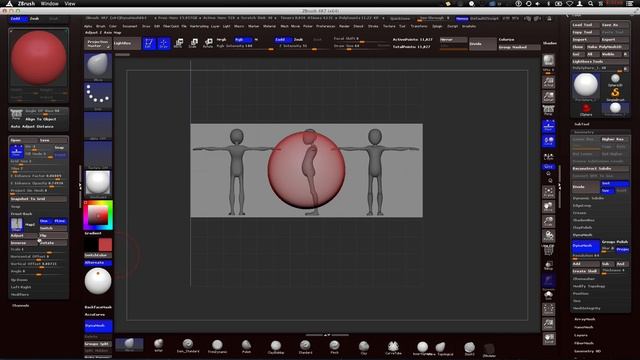This screenshot has width=640, height=360.
Task: Activate Draw mode next to Edit
Action: (x=164, y=43)
